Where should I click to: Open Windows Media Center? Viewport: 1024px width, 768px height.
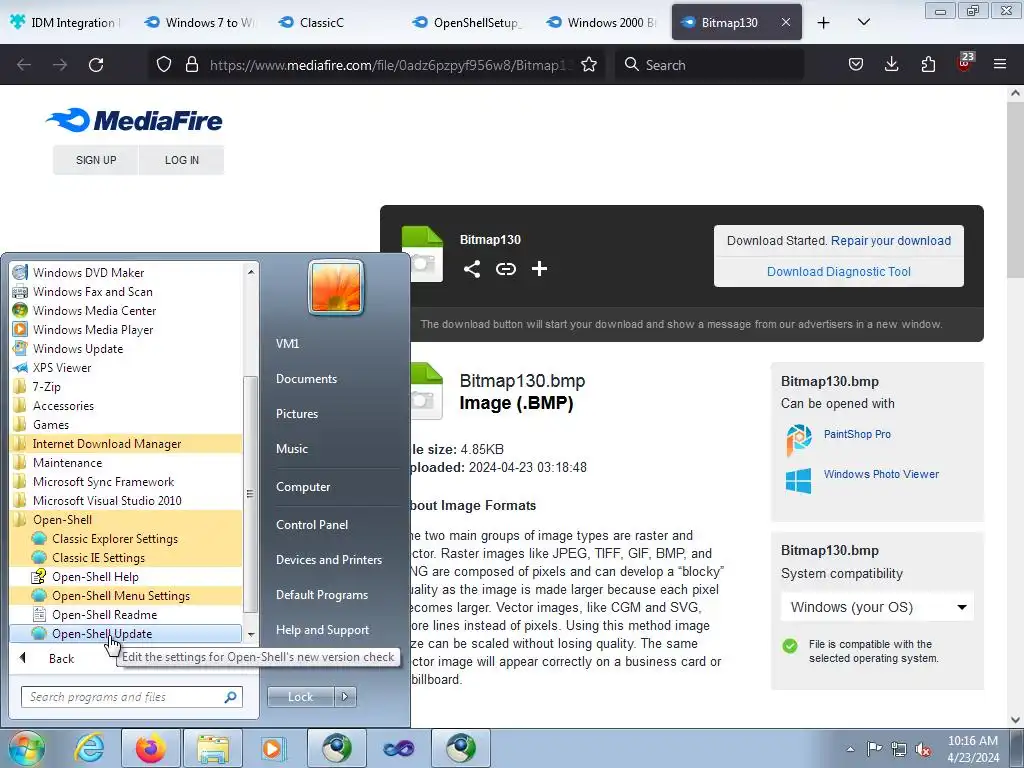click(x=127, y=311)
